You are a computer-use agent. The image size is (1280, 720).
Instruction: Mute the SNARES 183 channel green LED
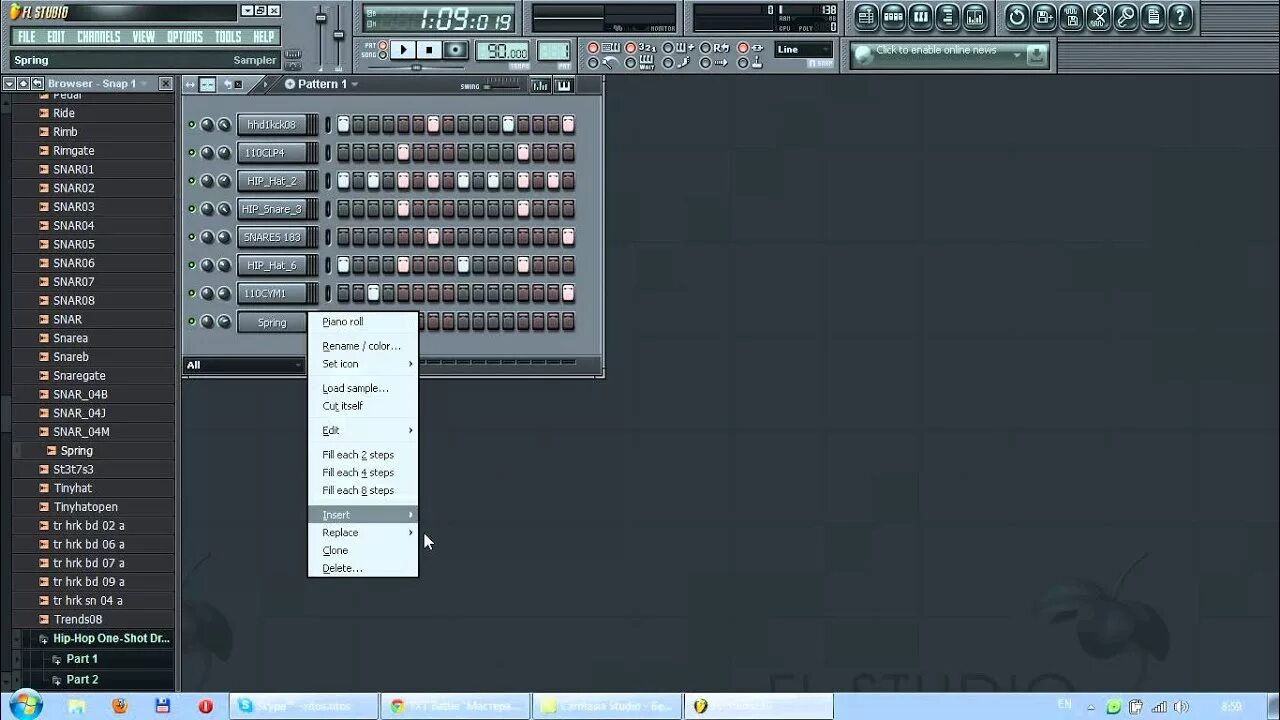192,237
